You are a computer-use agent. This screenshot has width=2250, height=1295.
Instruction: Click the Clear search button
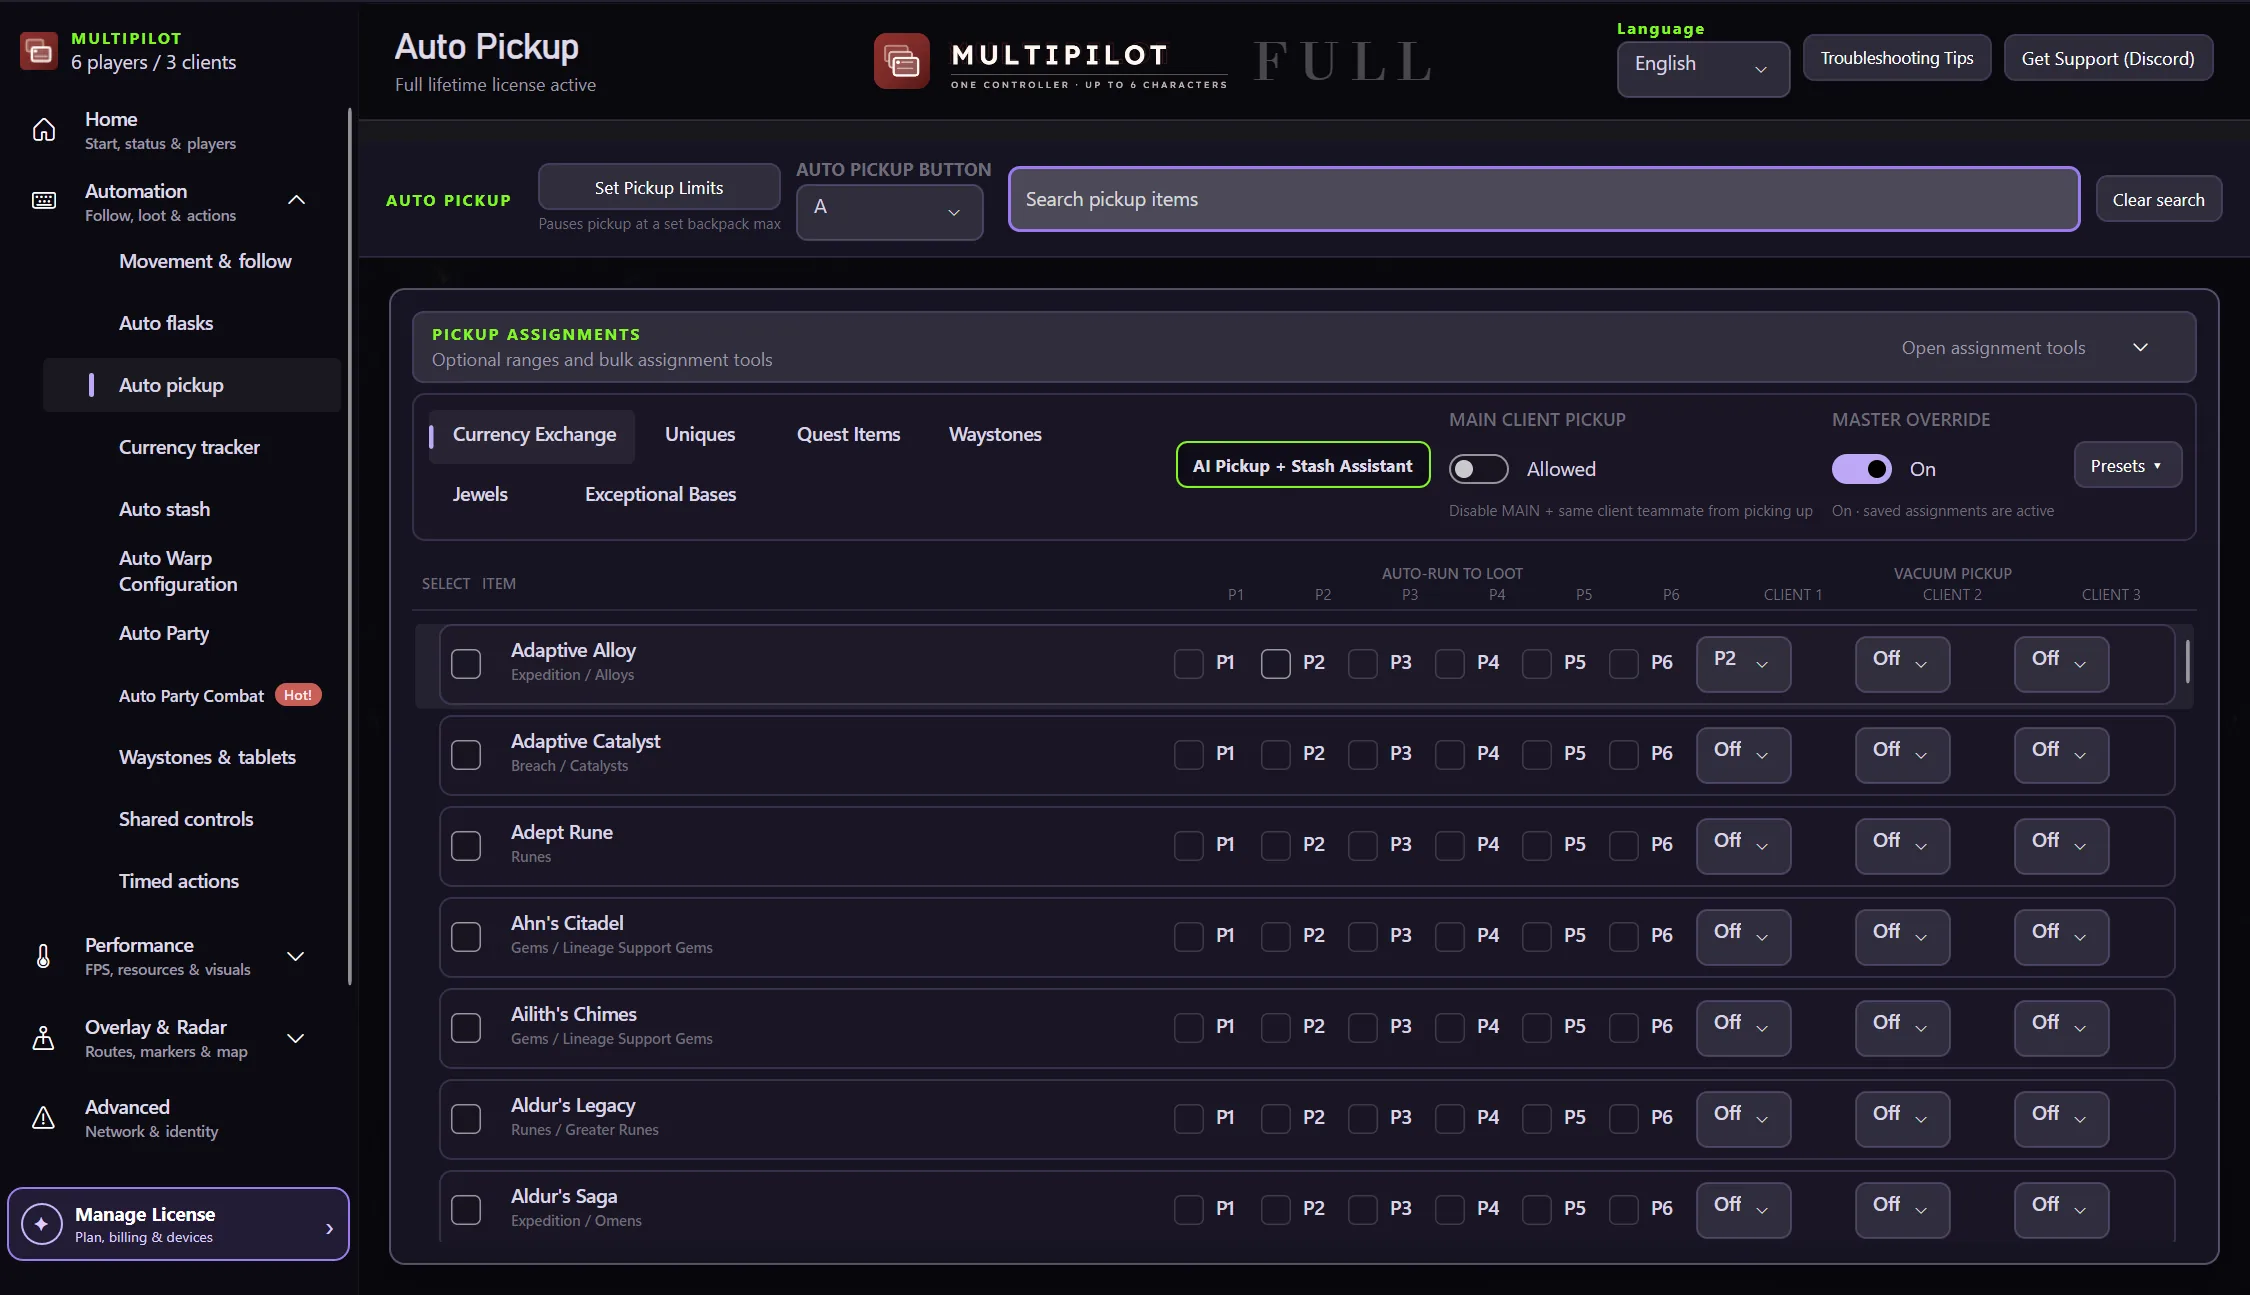pos(2158,200)
